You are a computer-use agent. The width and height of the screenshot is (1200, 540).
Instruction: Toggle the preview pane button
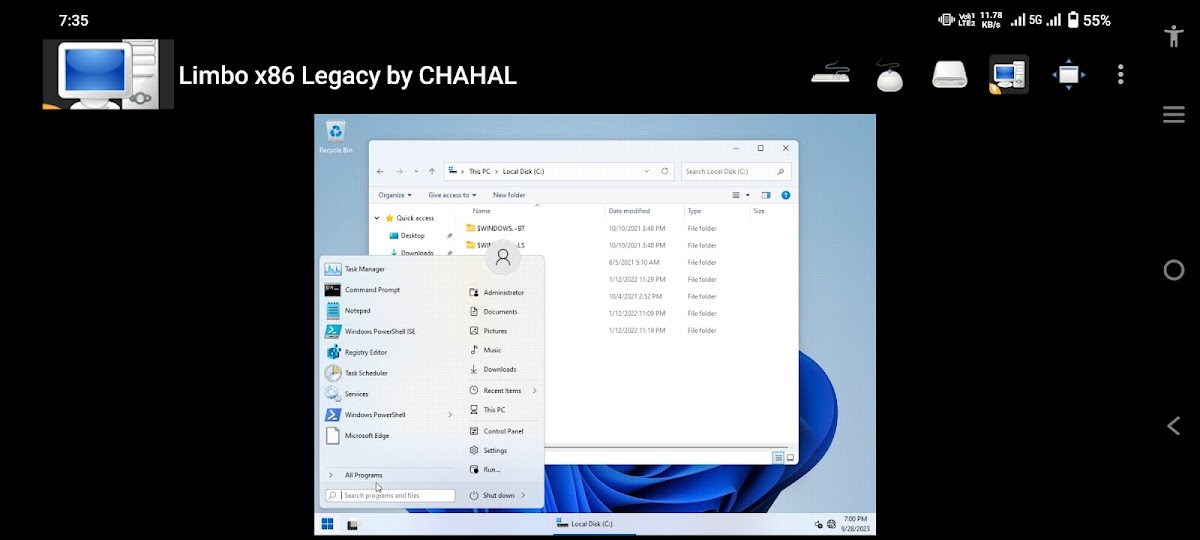pos(766,195)
